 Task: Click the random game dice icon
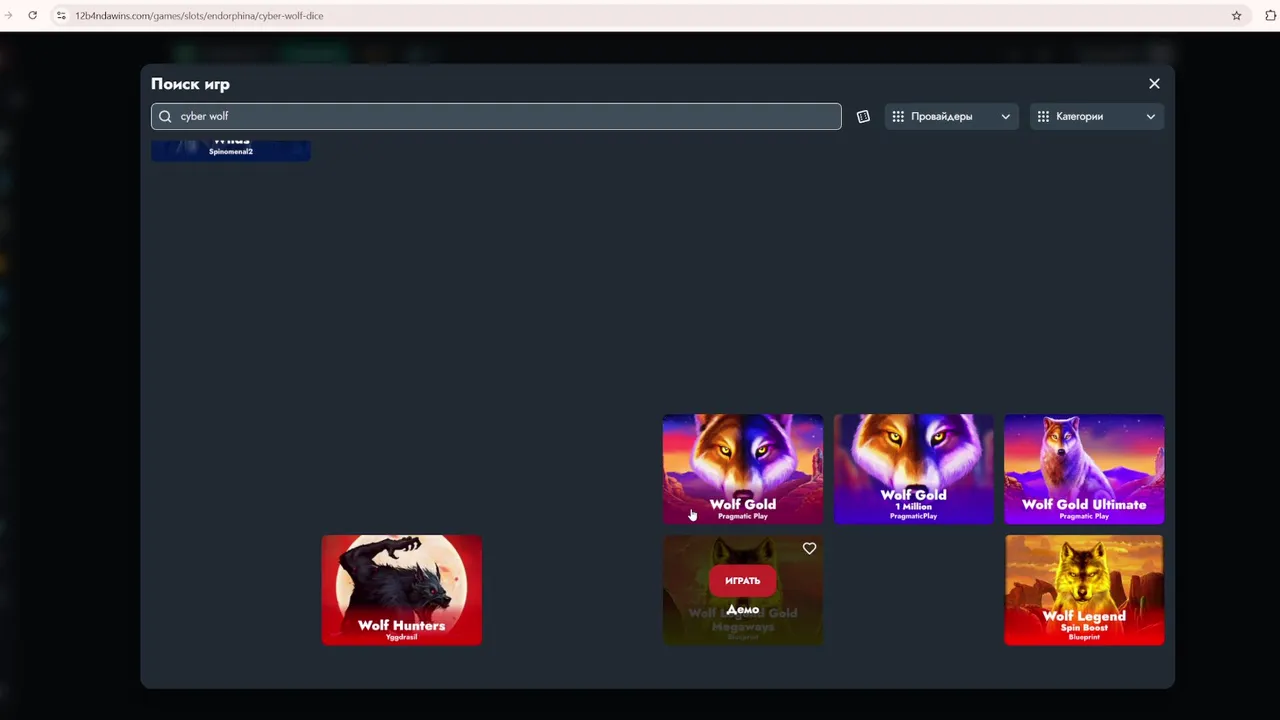tap(863, 116)
